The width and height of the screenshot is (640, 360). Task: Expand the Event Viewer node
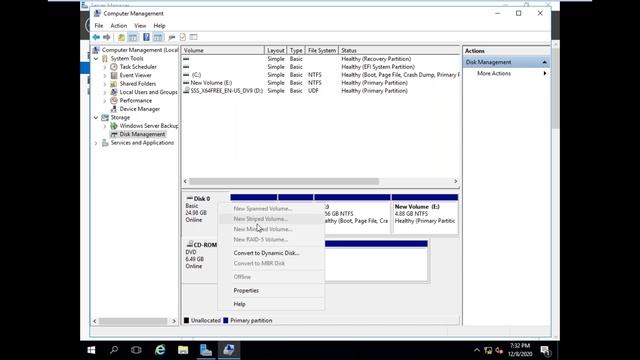[x=105, y=75]
